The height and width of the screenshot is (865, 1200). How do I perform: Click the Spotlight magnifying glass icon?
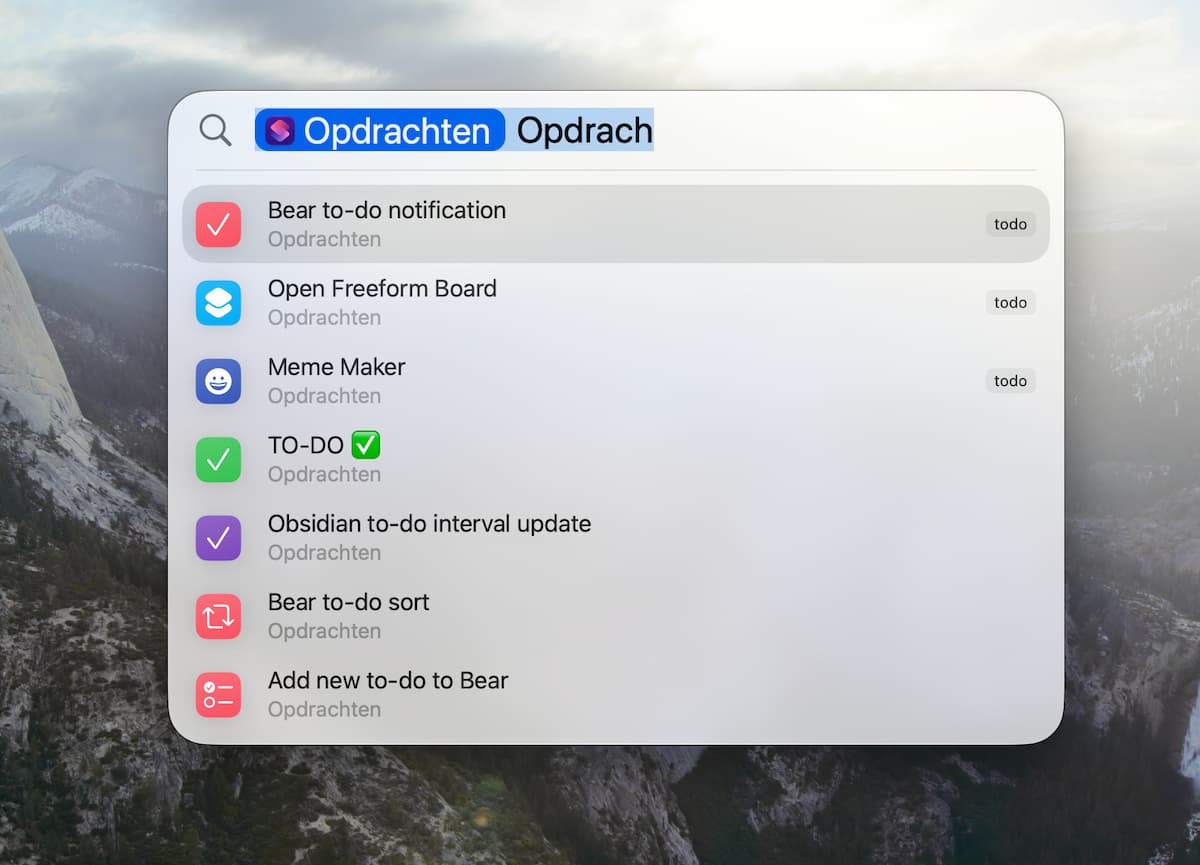pos(215,130)
